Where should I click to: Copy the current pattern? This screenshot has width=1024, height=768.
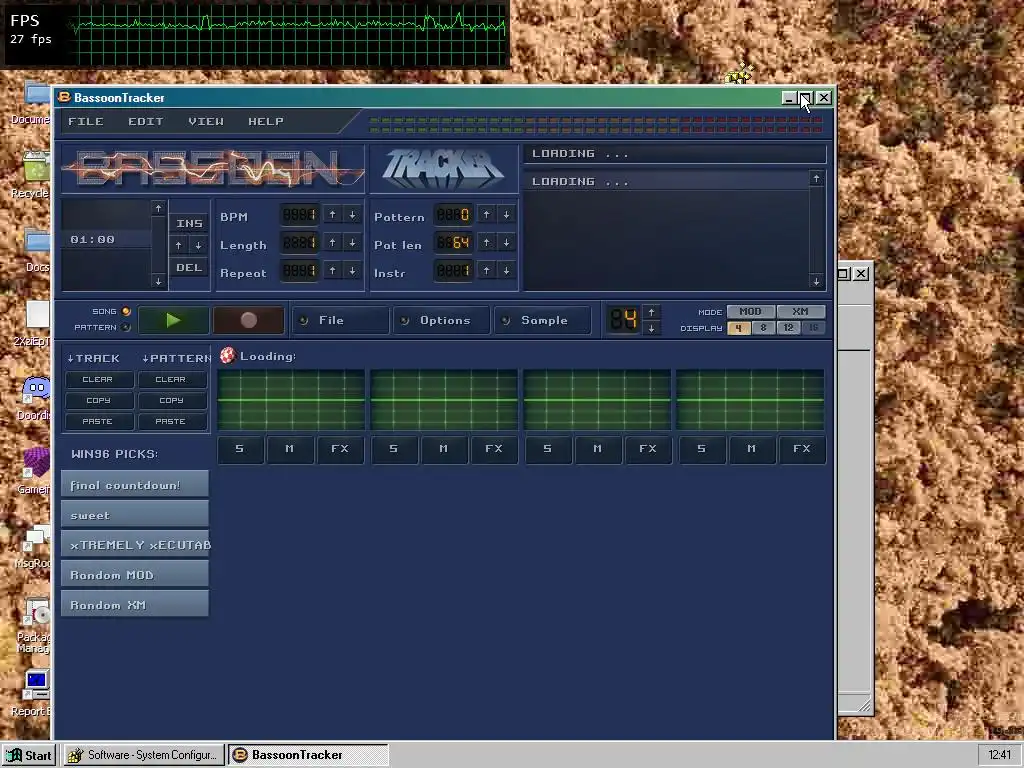click(172, 400)
